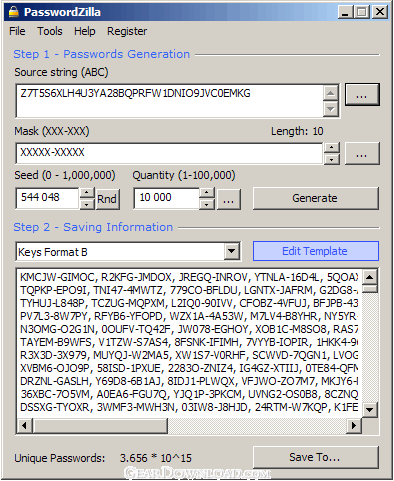Image resolution: width=394 pixels, height=481 pixels.
Task: Click the password KMCJW-GIMOC
Action: tap(58, 277)
